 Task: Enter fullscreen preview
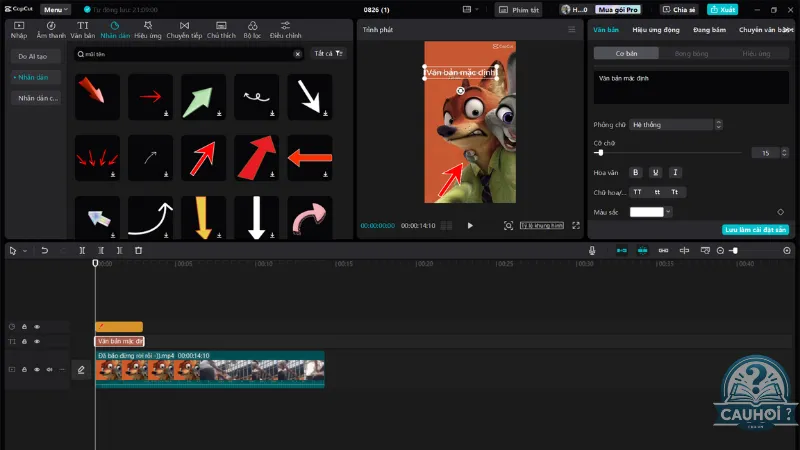576,226
